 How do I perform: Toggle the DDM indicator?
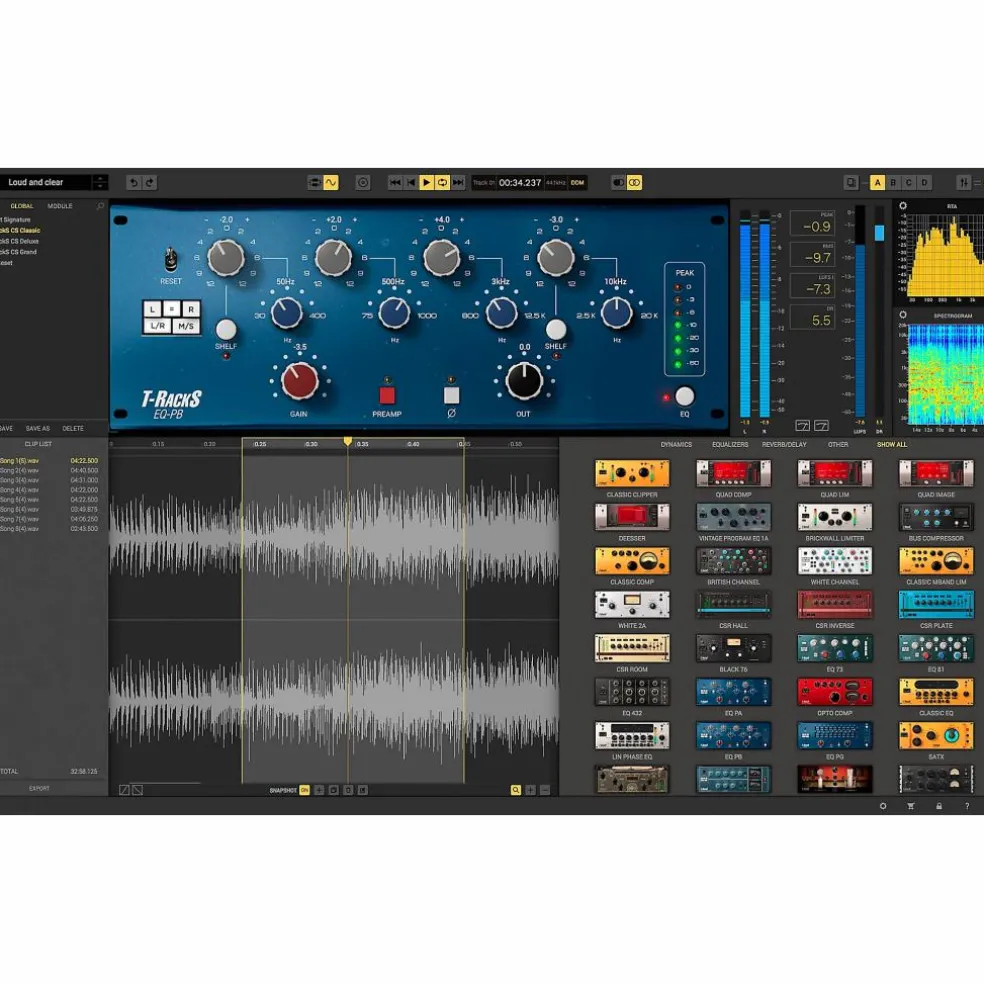(577, 183)
